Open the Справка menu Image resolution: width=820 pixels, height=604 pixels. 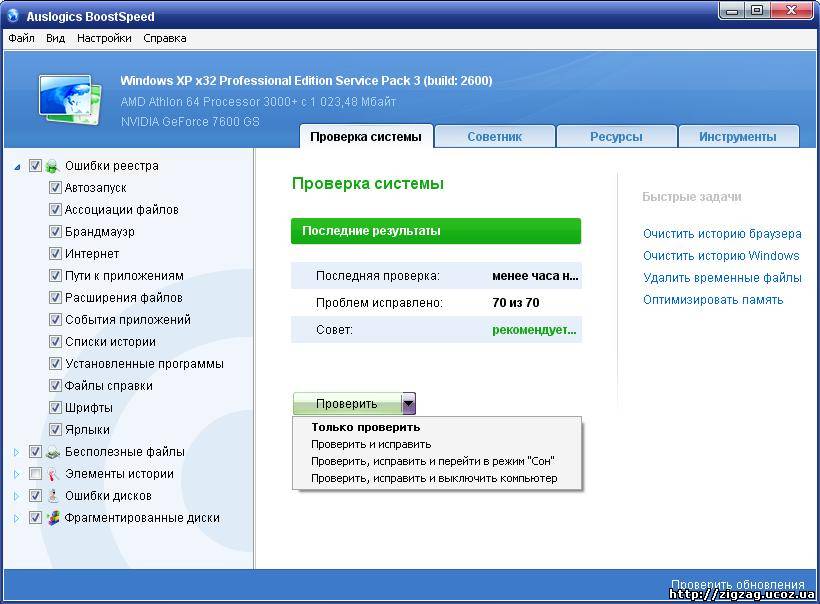165,38
